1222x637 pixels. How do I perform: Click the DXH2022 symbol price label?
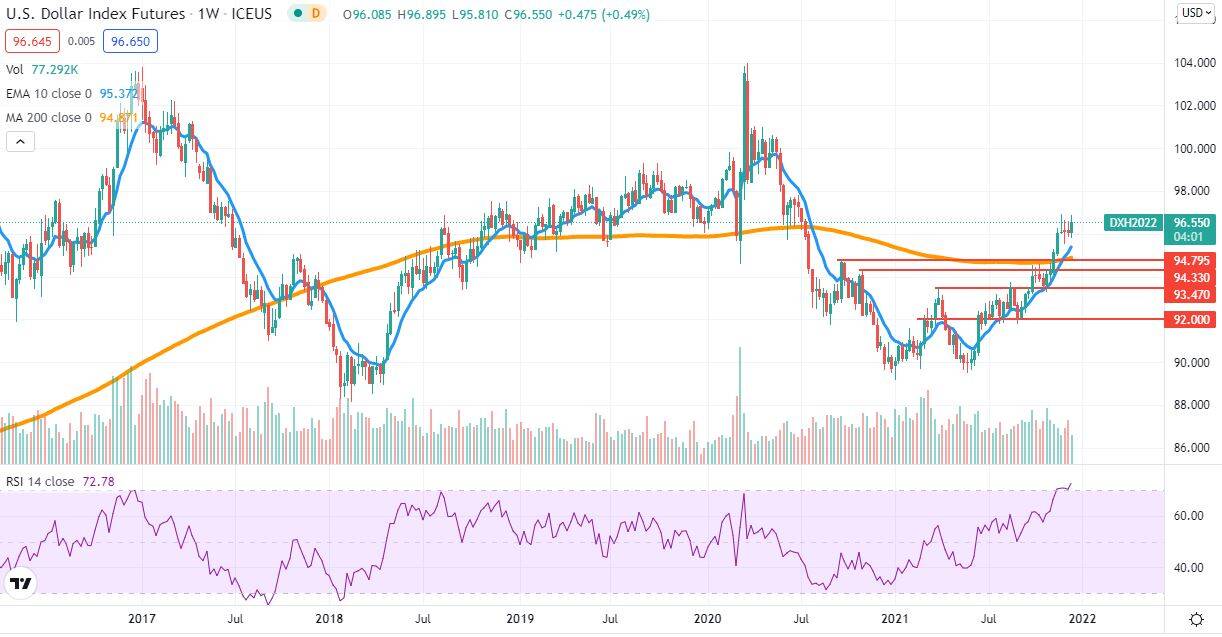[x=1134, y=224]
